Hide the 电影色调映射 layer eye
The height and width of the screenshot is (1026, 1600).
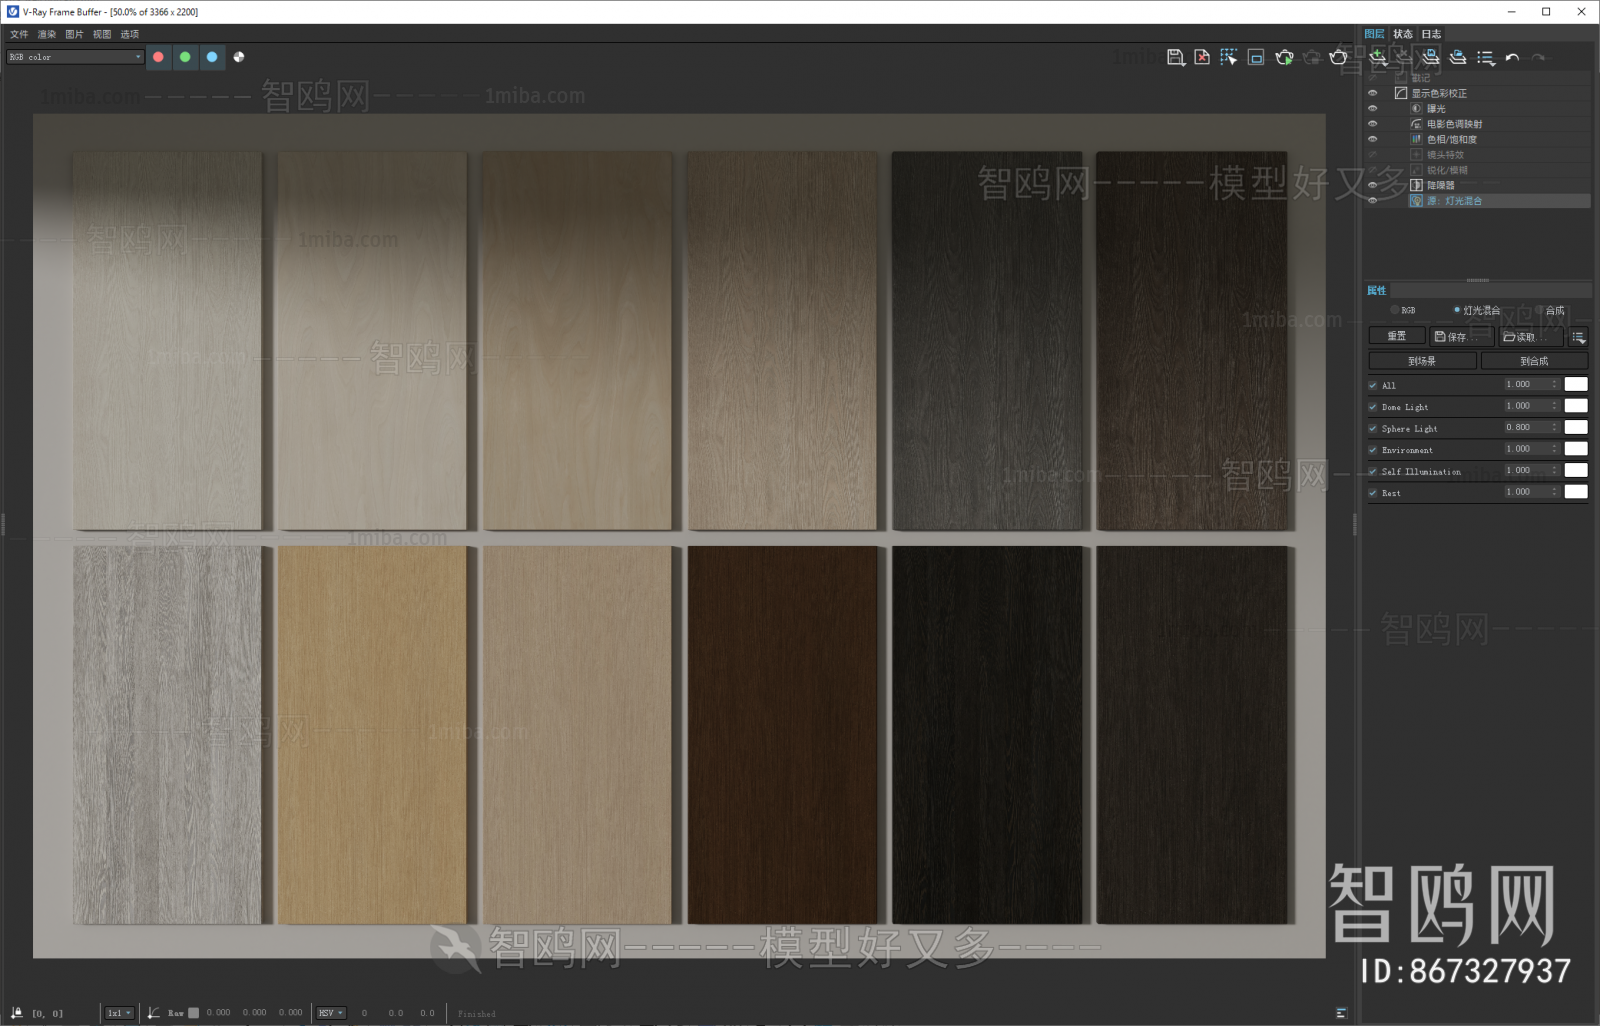pyautogui.click(x=1373, y=124)
